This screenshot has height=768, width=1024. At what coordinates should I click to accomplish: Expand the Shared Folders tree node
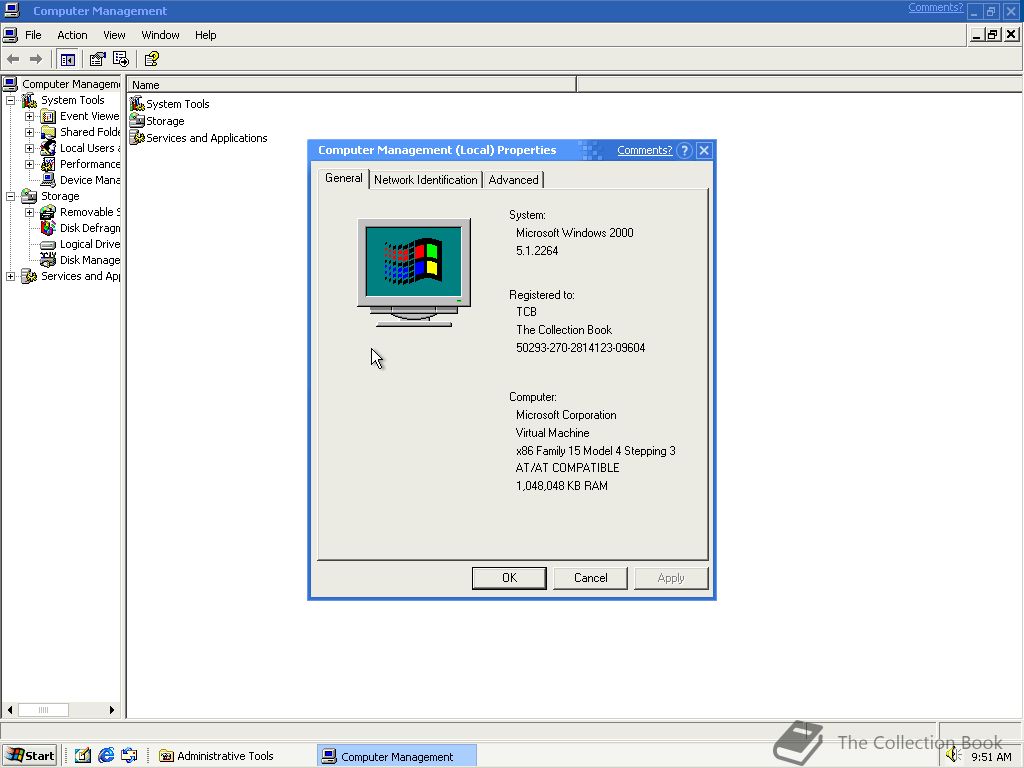point(29,133)
